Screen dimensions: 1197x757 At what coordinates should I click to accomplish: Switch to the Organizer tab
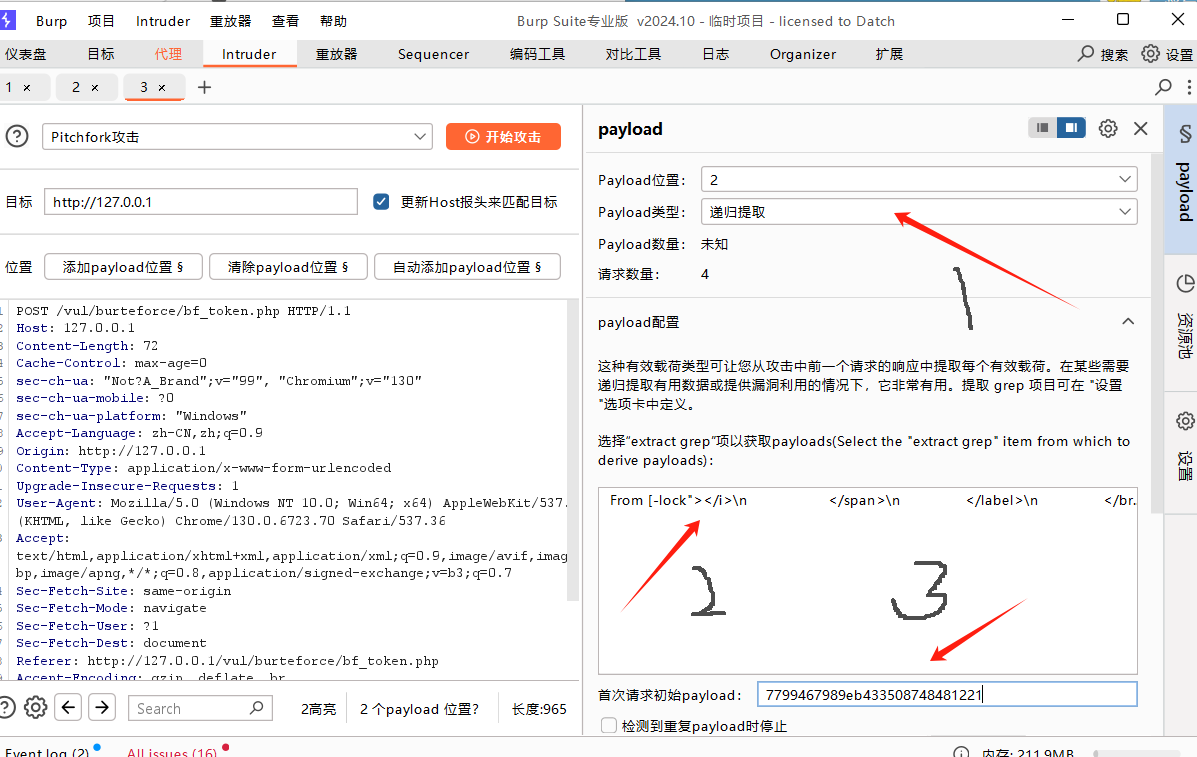point(802,54)
